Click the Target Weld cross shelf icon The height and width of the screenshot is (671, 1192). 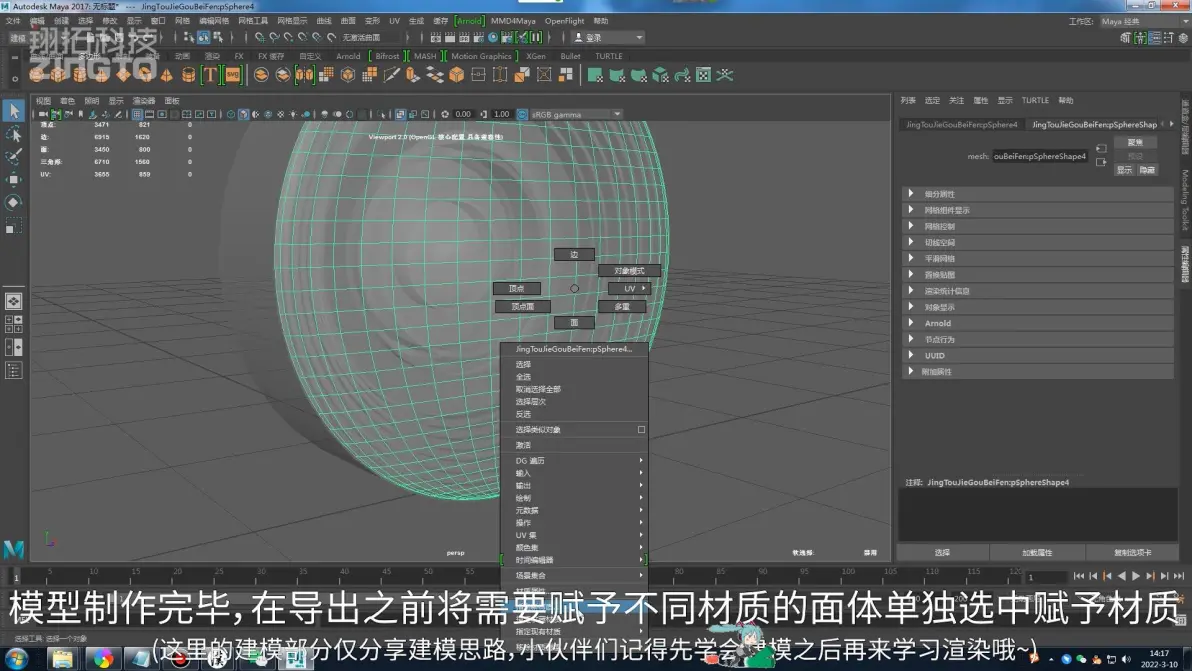pos(544,74)
